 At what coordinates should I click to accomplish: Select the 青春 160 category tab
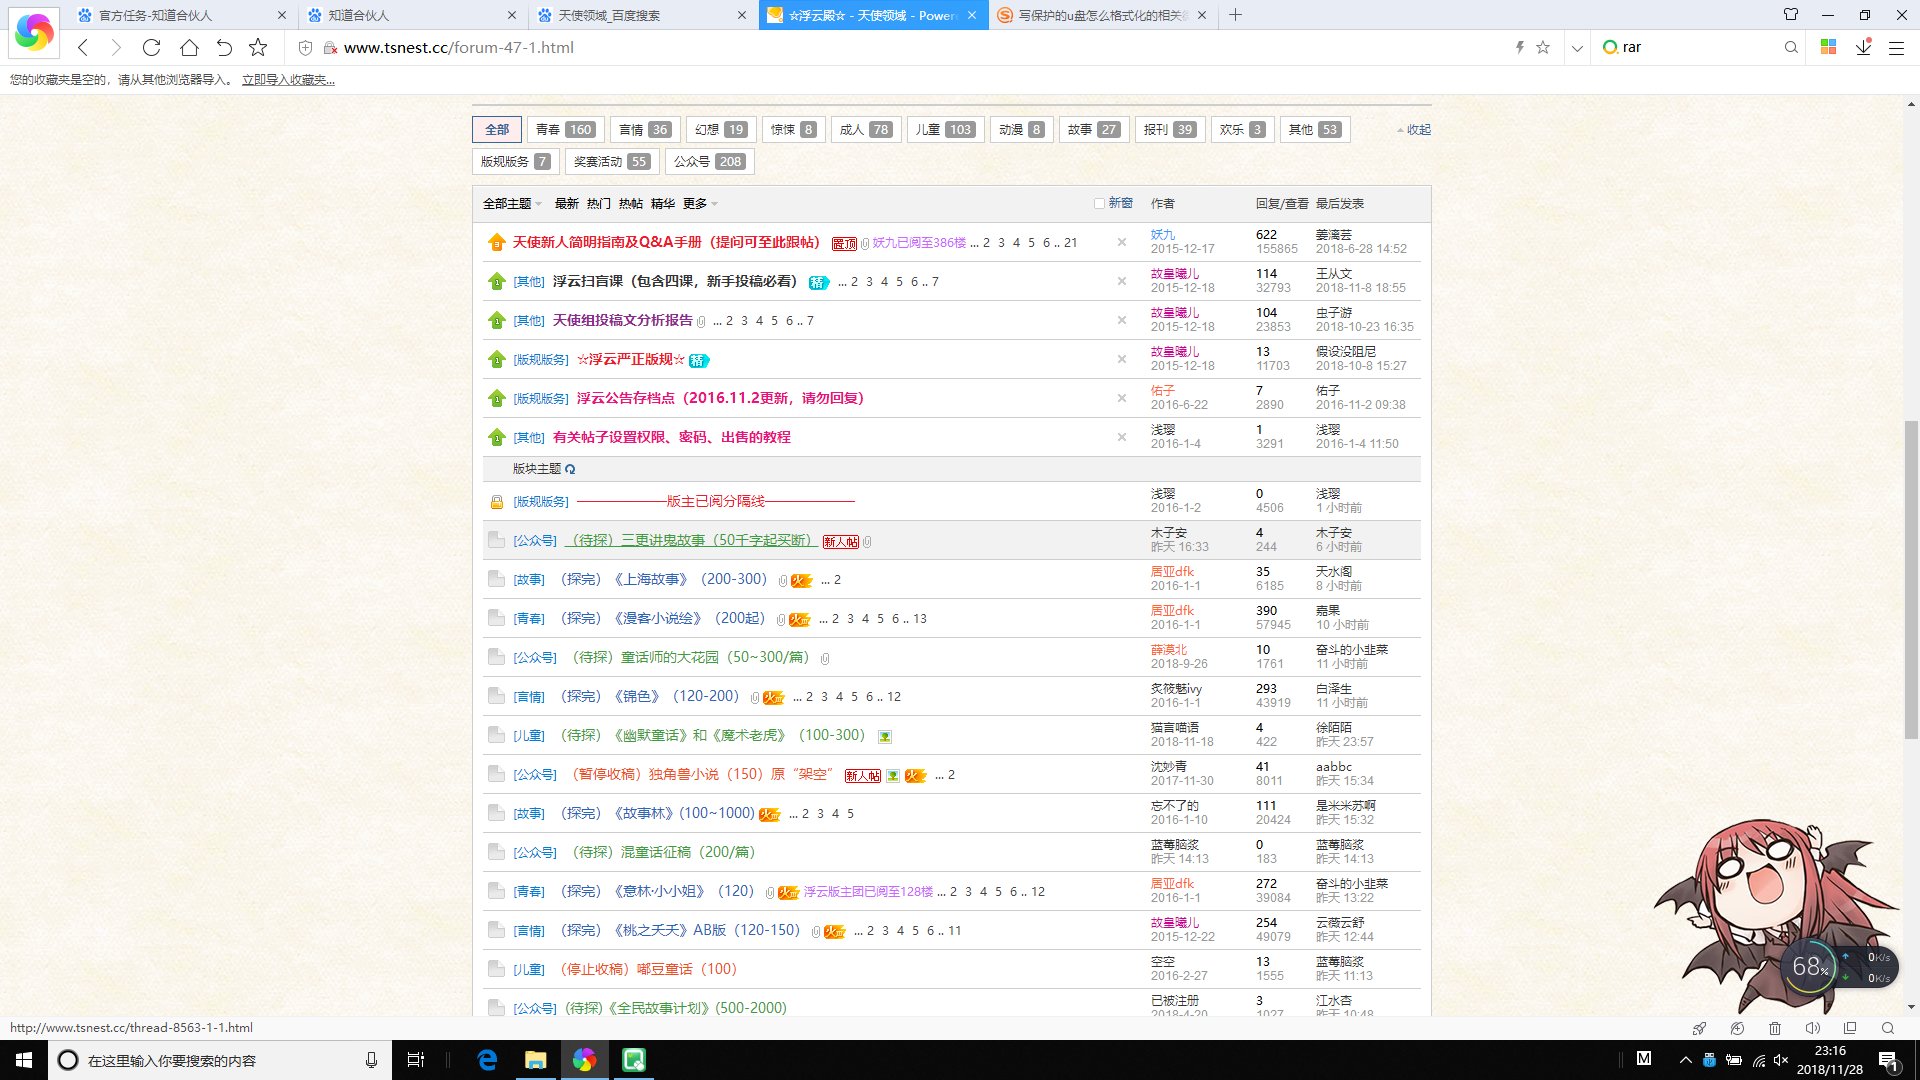click(565, 130)
